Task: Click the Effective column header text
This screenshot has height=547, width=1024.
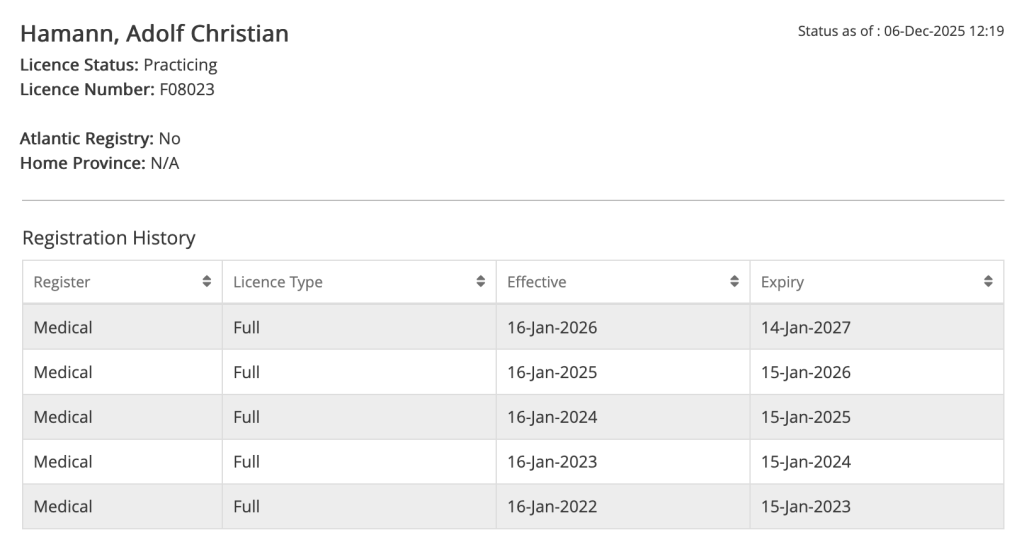Action: [537, 282]
